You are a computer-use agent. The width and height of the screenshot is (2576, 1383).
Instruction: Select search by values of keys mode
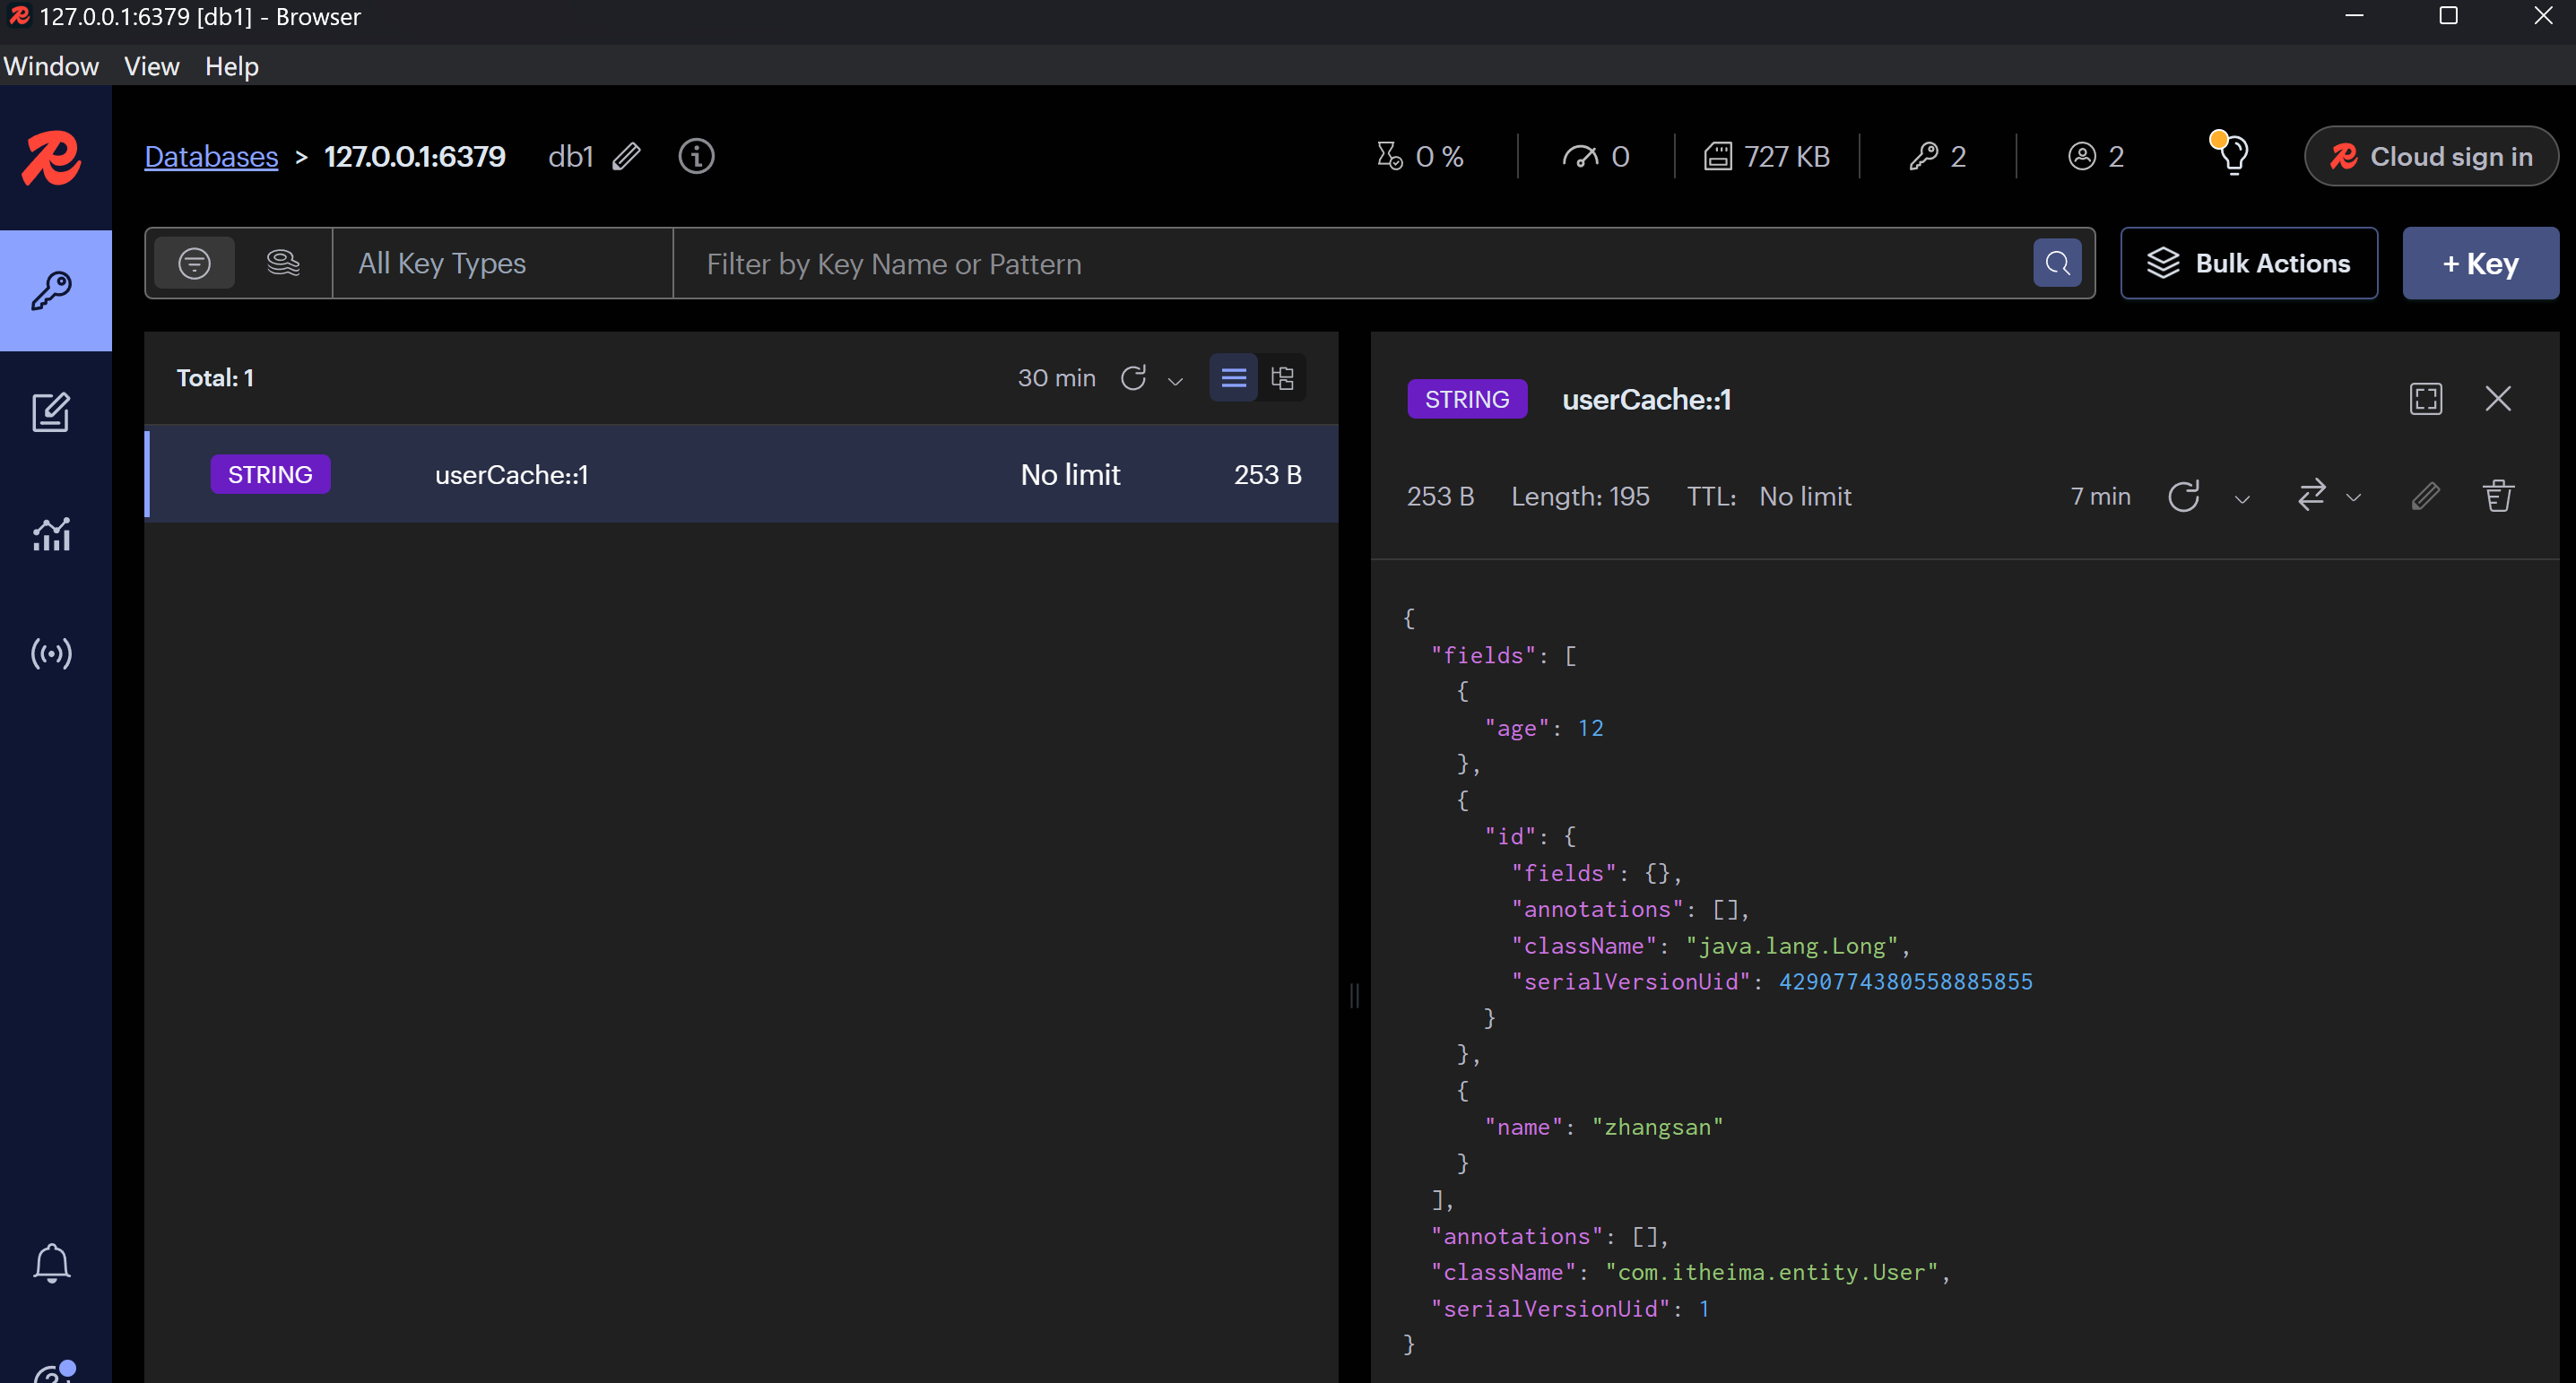(283, 263)
